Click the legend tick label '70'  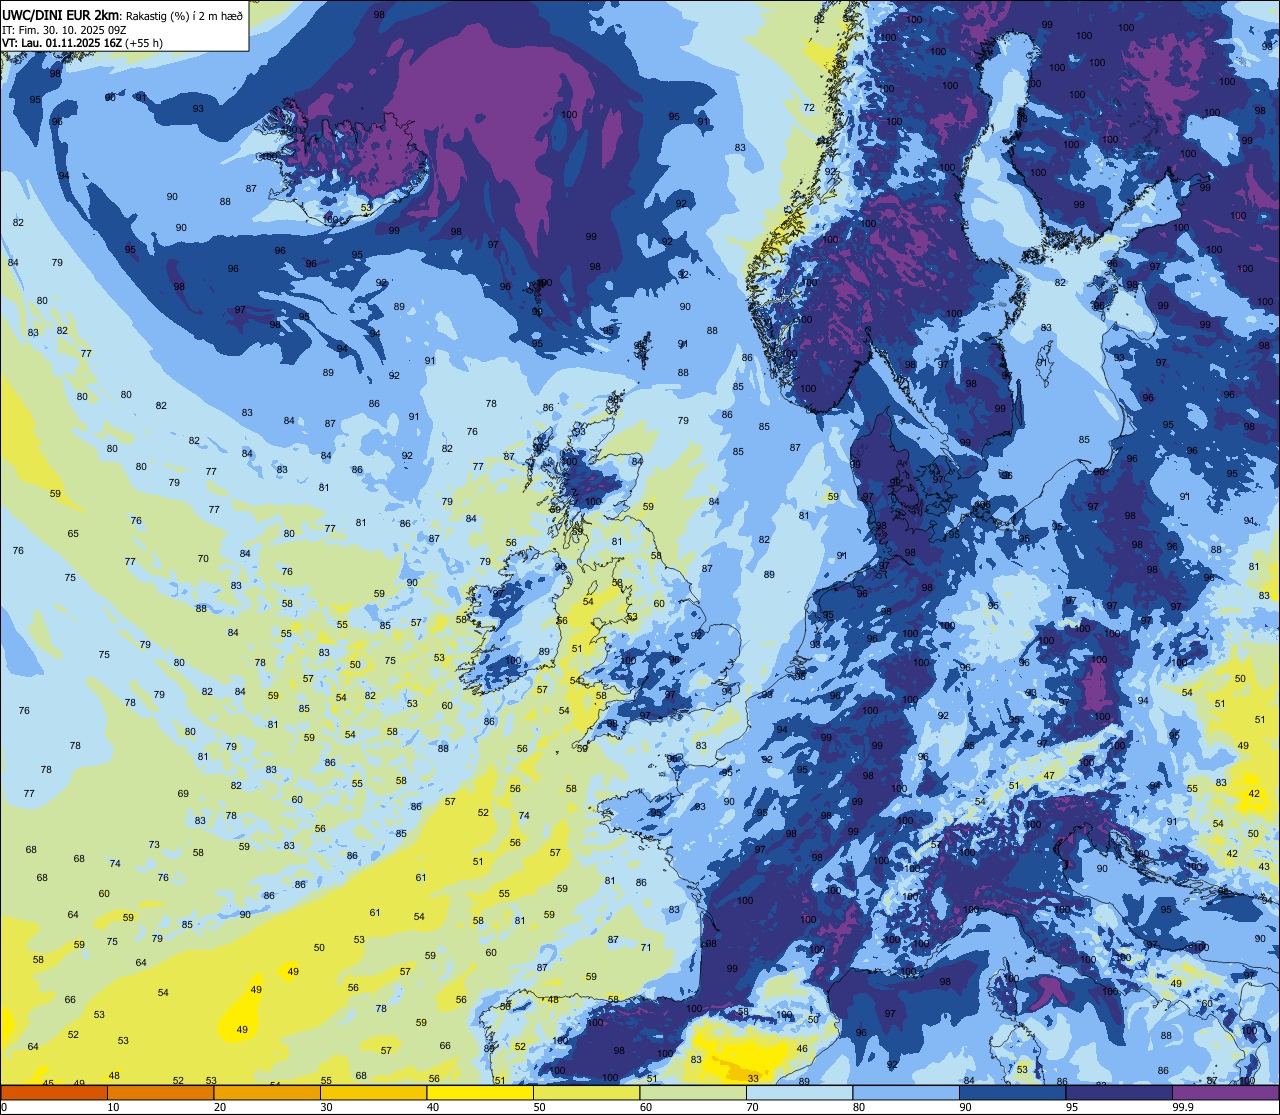(752, 1107)
